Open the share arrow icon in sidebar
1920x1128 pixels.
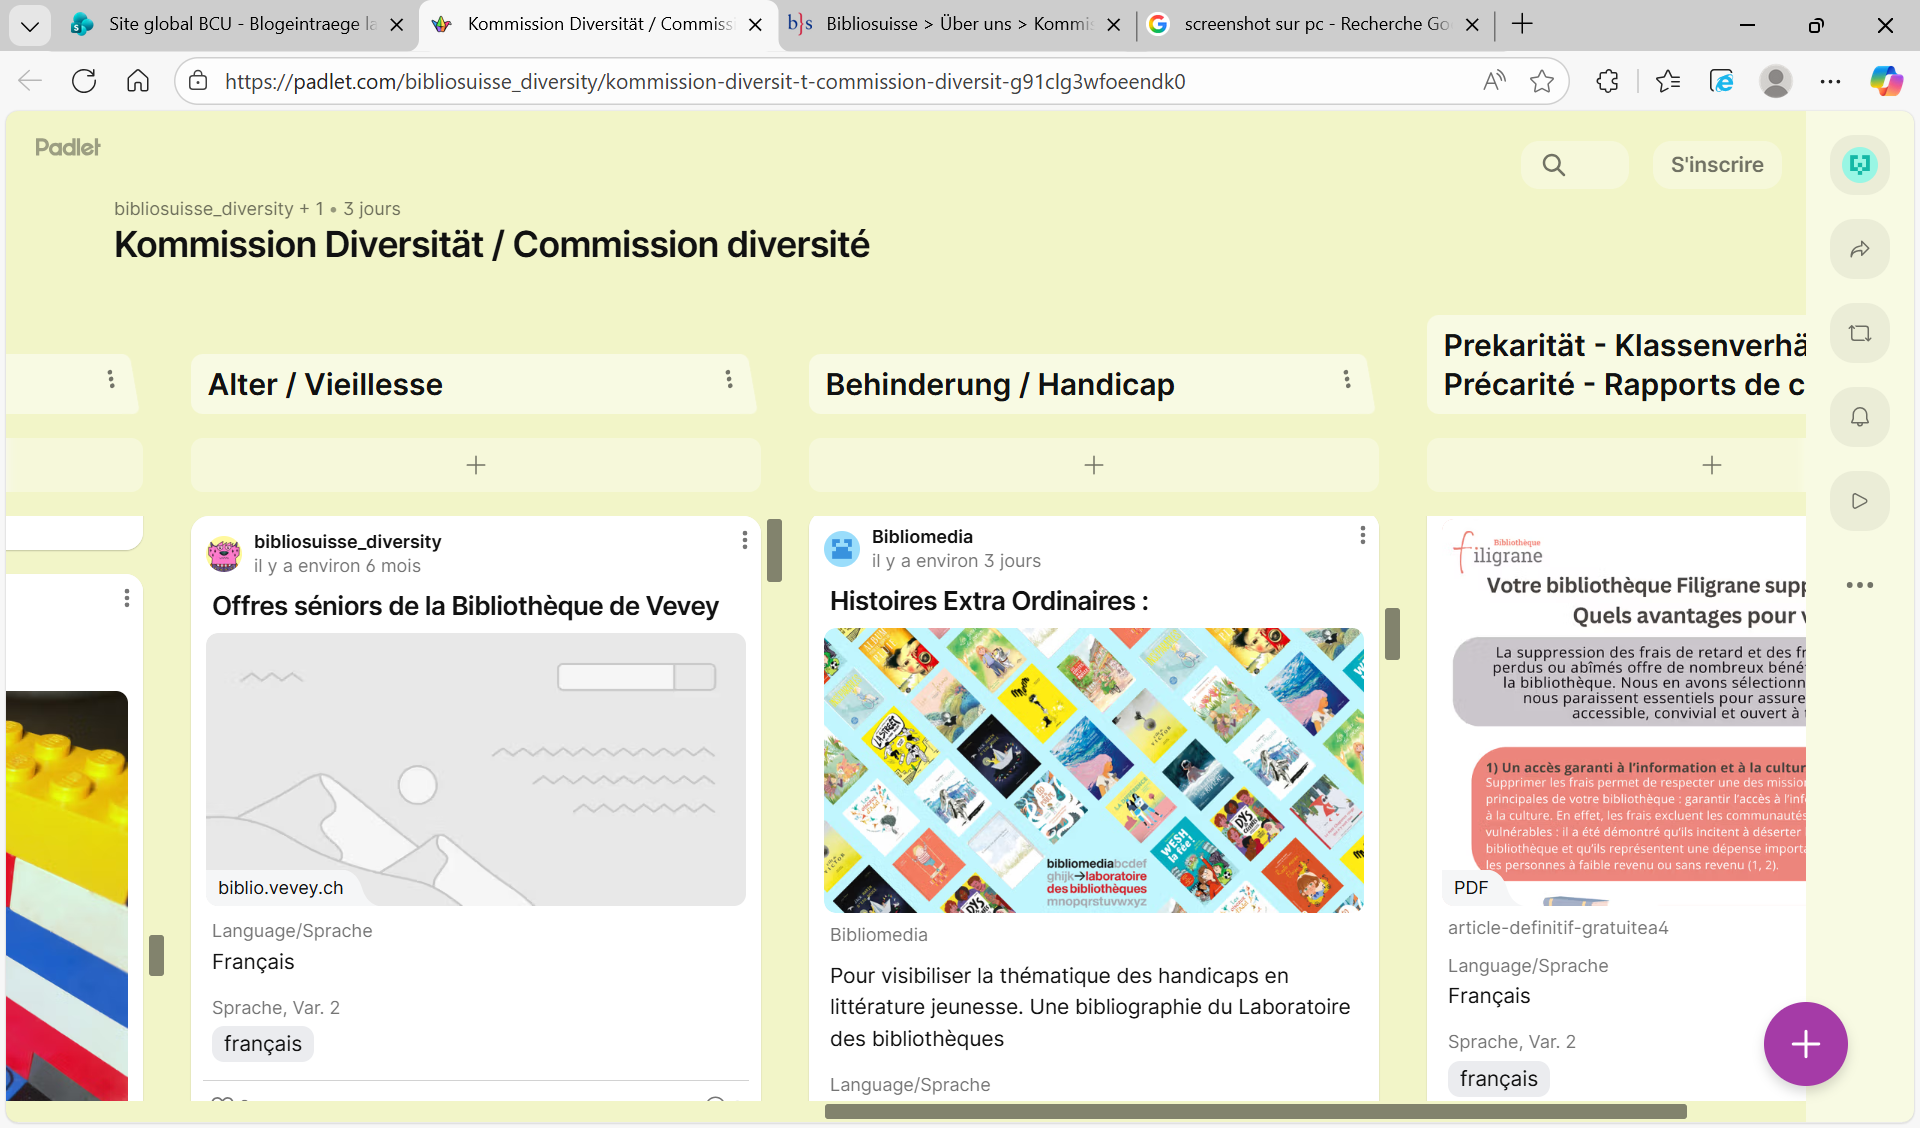(x=1859, y=249)
